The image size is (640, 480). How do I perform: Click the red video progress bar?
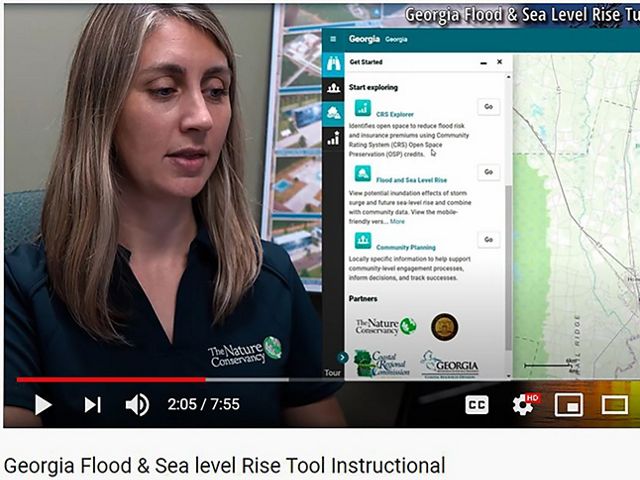click(111, 380)
